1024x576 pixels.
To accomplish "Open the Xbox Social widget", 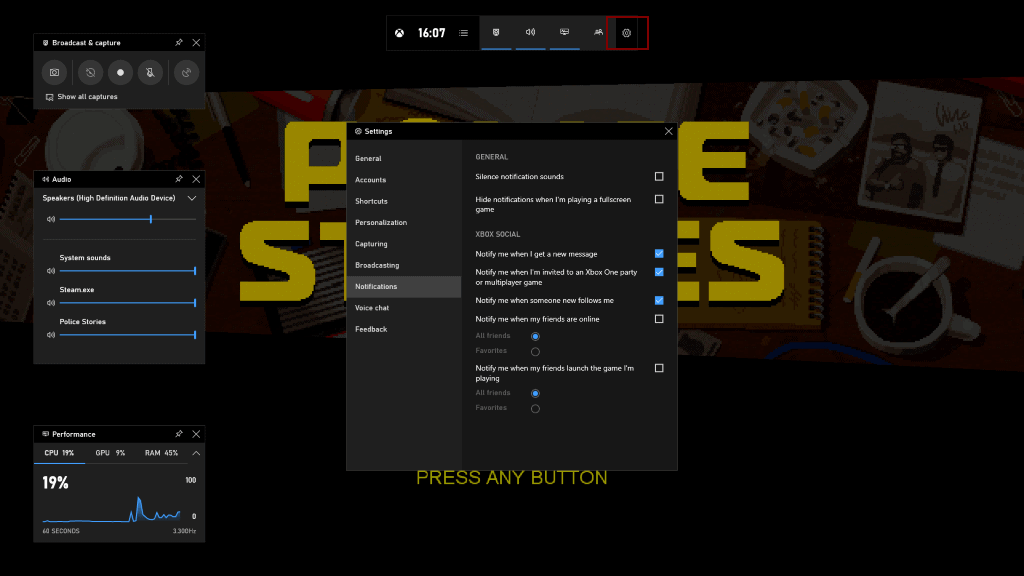I will pyautogui.click(x=596, y=32).
